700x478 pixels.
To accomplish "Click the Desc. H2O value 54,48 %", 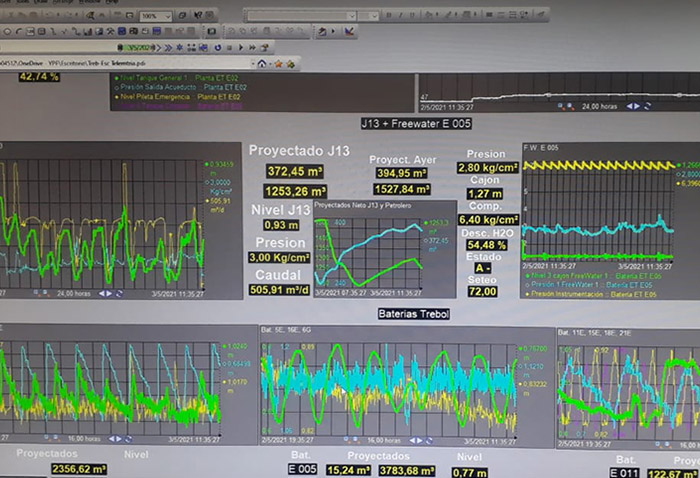I will [487, 245].
